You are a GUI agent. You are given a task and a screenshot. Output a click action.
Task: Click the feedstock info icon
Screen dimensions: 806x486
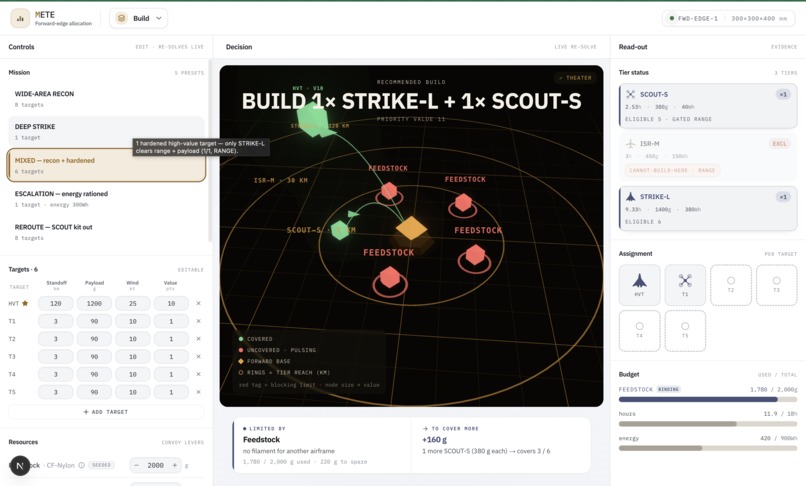(x=81, y=465)
